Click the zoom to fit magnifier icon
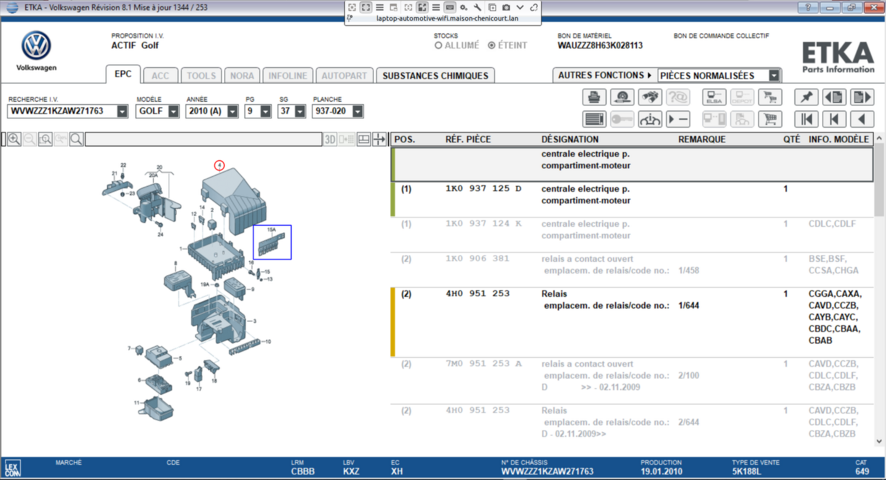 [x=45, y=139]
